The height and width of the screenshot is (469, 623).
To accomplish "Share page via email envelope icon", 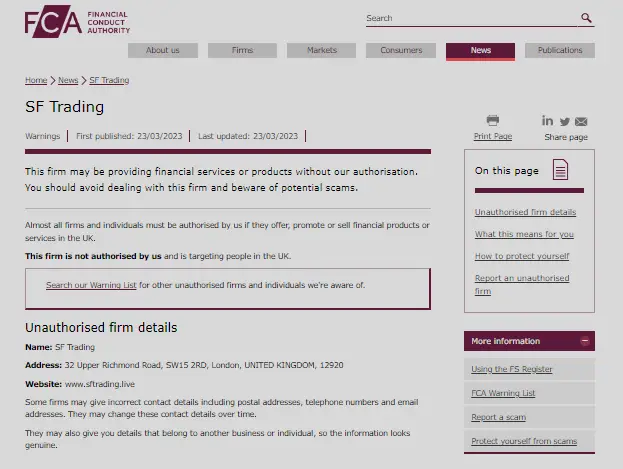I will pyautogui.click(x=581, y=122).
